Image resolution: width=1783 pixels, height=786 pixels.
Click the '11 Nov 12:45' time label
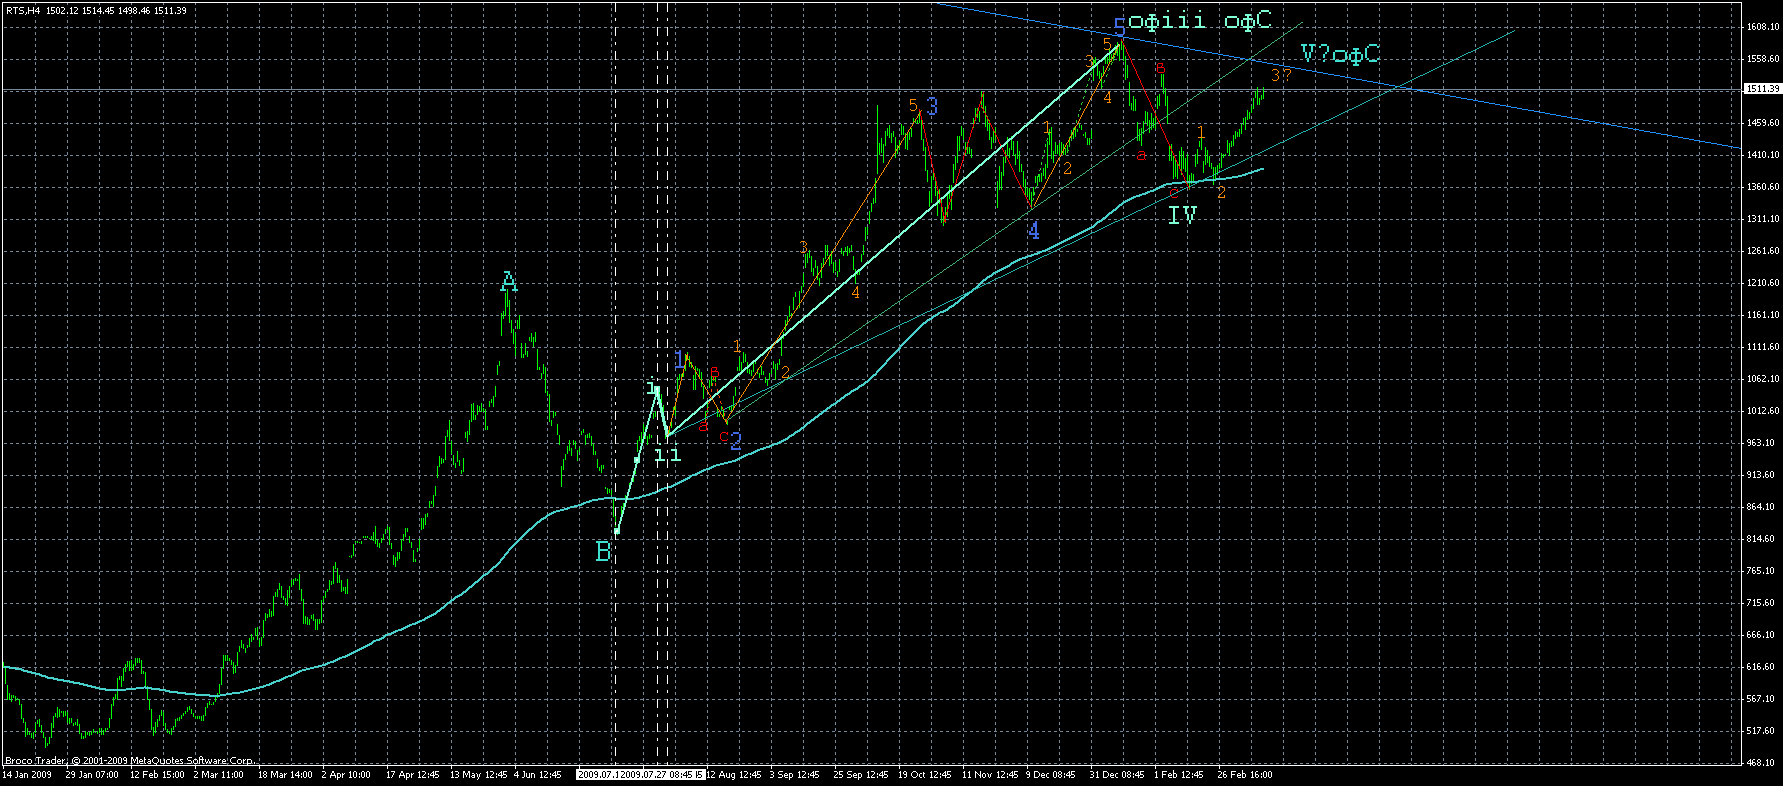(989, 774)
